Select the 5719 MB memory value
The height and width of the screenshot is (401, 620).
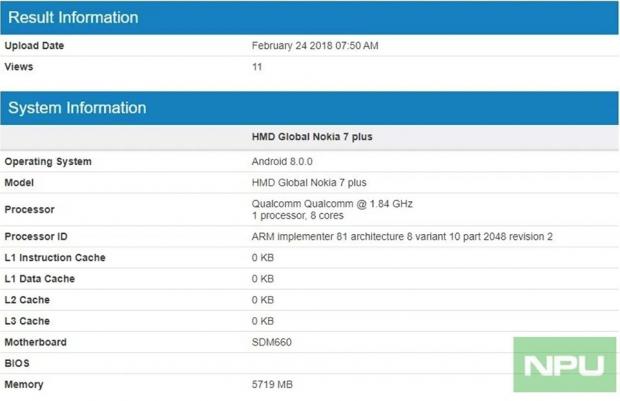click(x=273, y=384)
